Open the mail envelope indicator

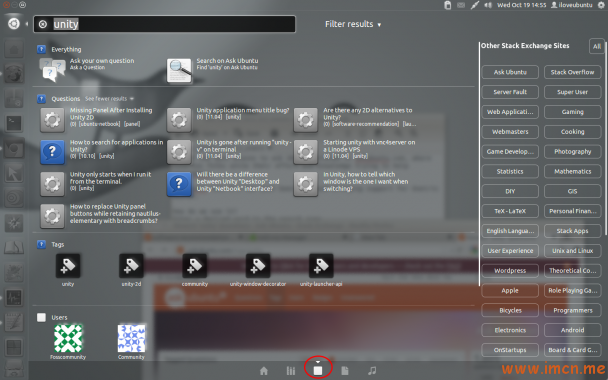coord(461,5)
